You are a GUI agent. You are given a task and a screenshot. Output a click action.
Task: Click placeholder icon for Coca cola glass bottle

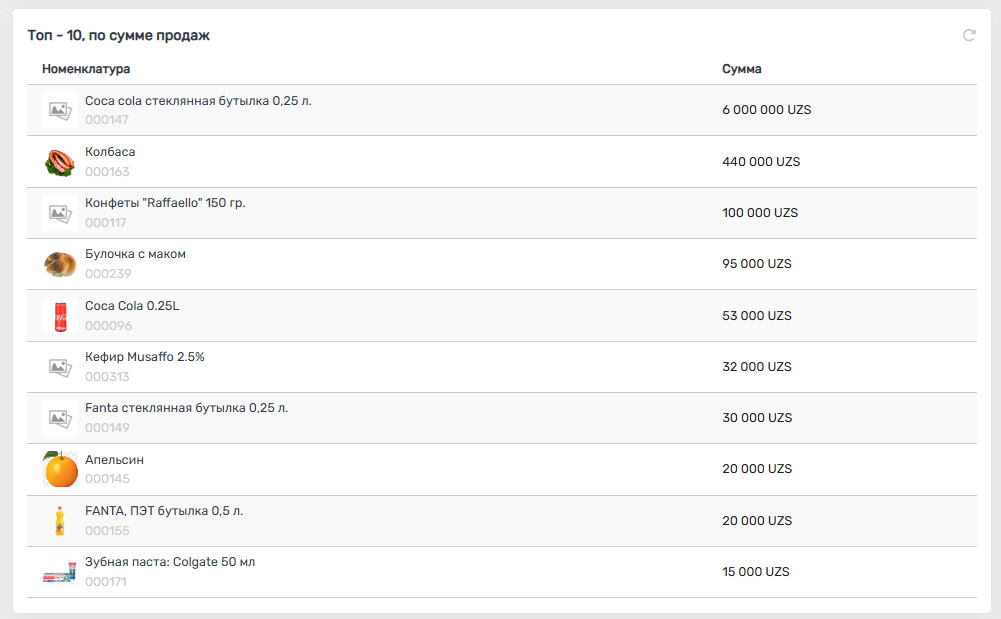pos(60,110)
